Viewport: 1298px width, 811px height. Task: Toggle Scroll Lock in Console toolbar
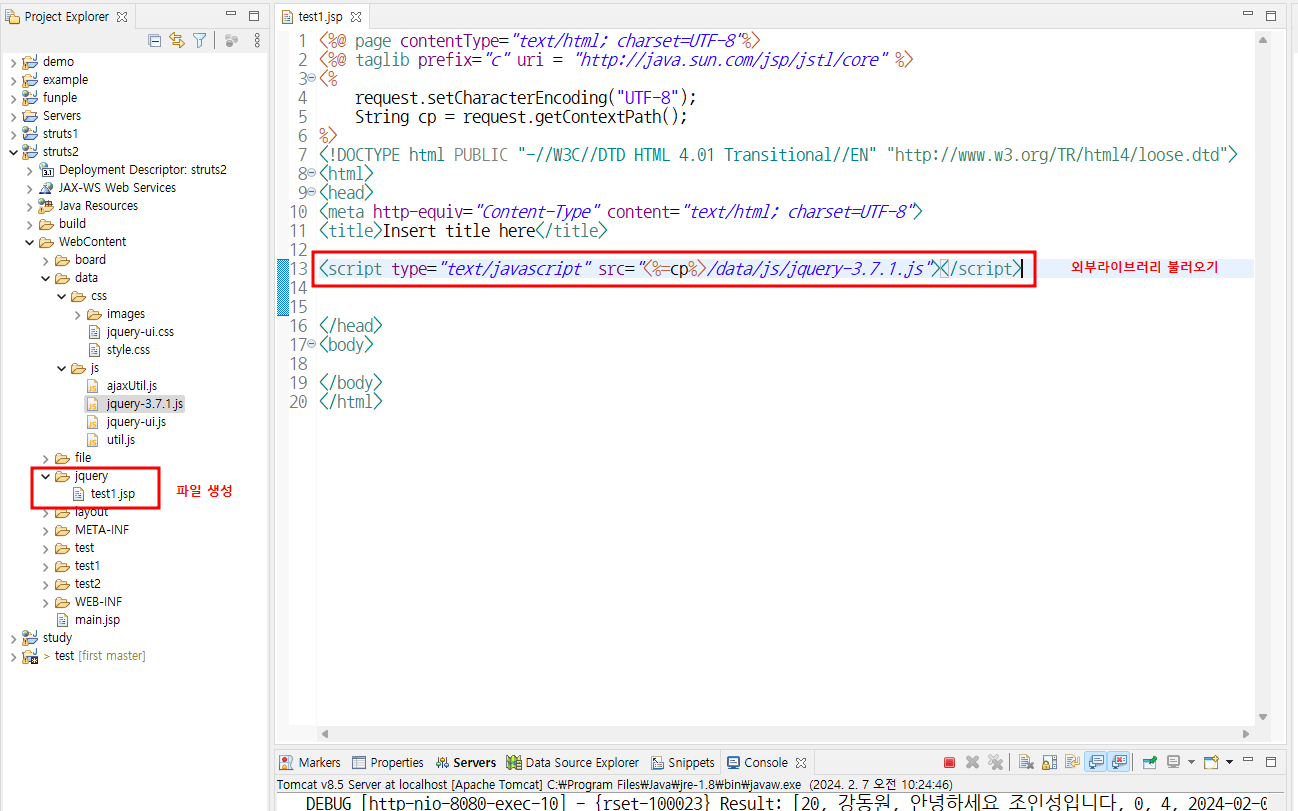click(x=1050, y=762)
